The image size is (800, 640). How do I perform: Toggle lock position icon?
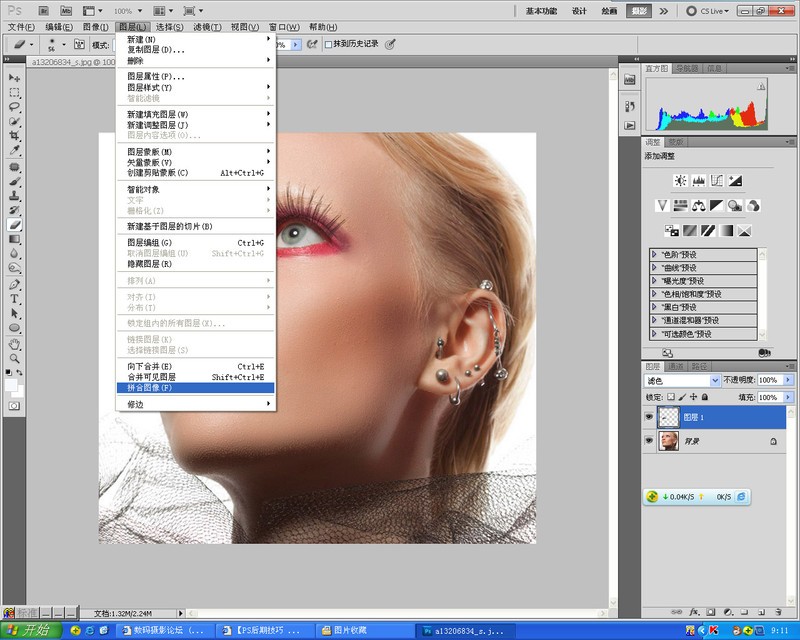(x=693, y=397)
